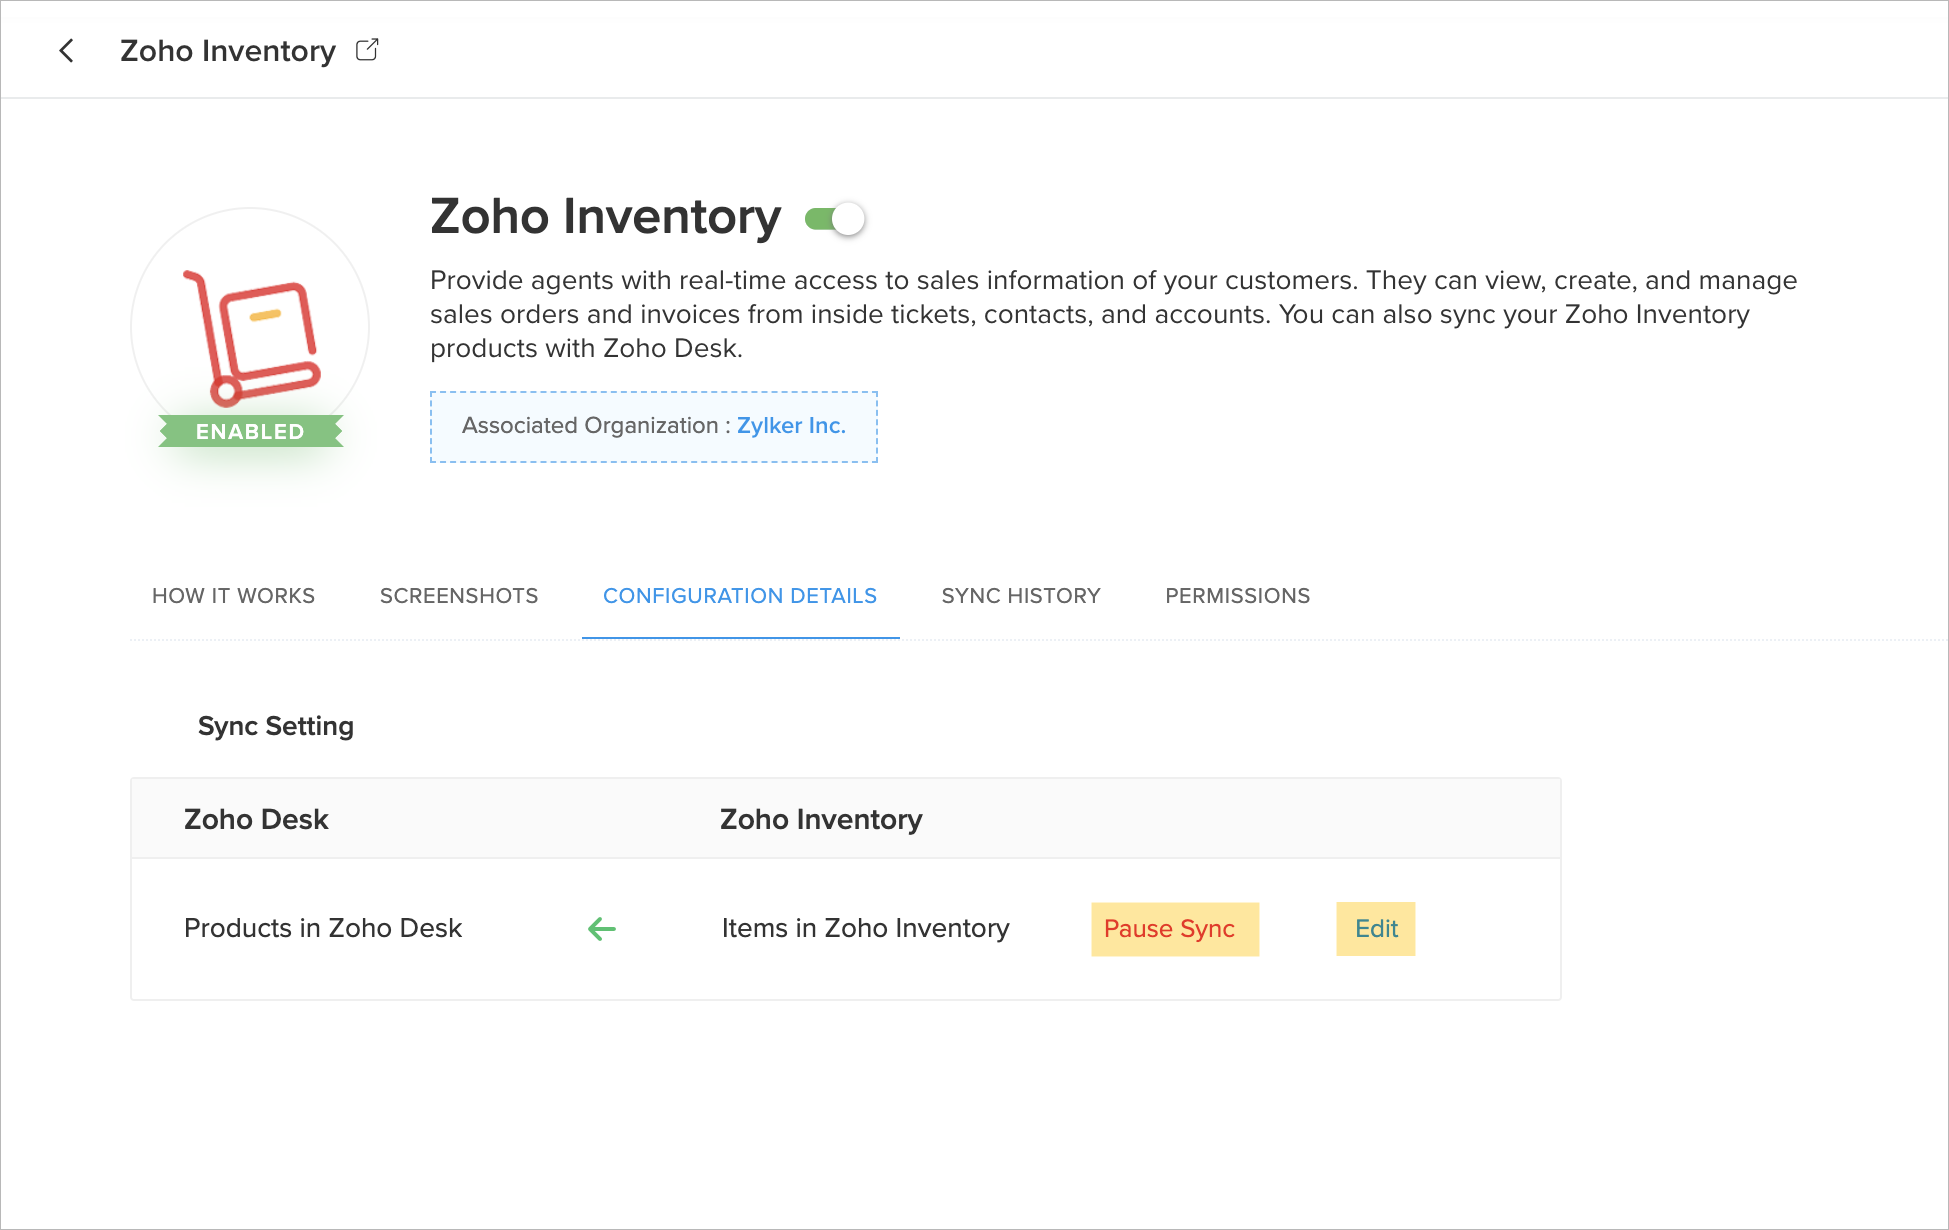Click the Associated Organization box

point(590,427)
